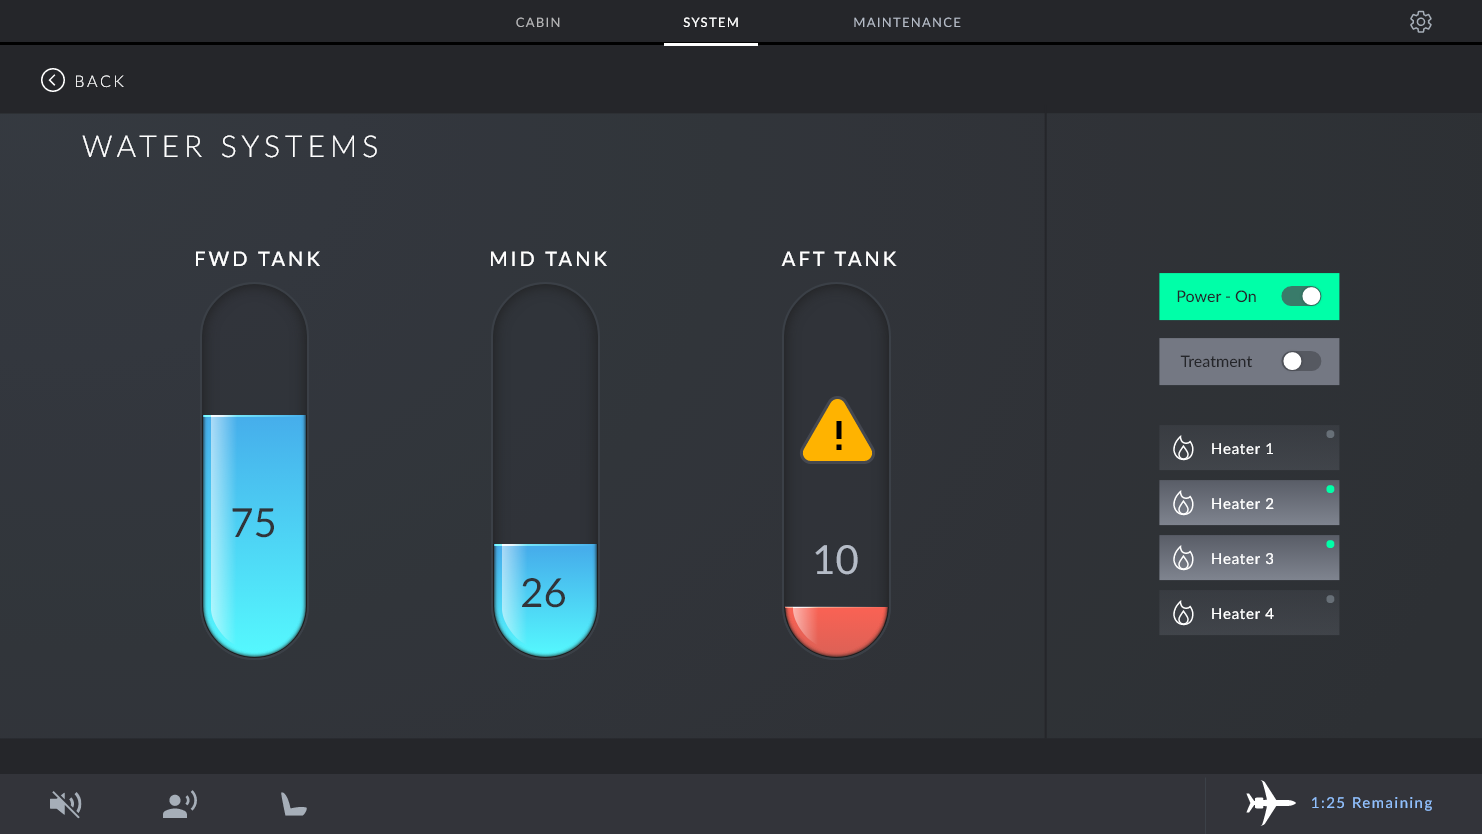Open the Maintenance tab
The width and height of the screenshot is (1482, 834).
coord(906,22)
